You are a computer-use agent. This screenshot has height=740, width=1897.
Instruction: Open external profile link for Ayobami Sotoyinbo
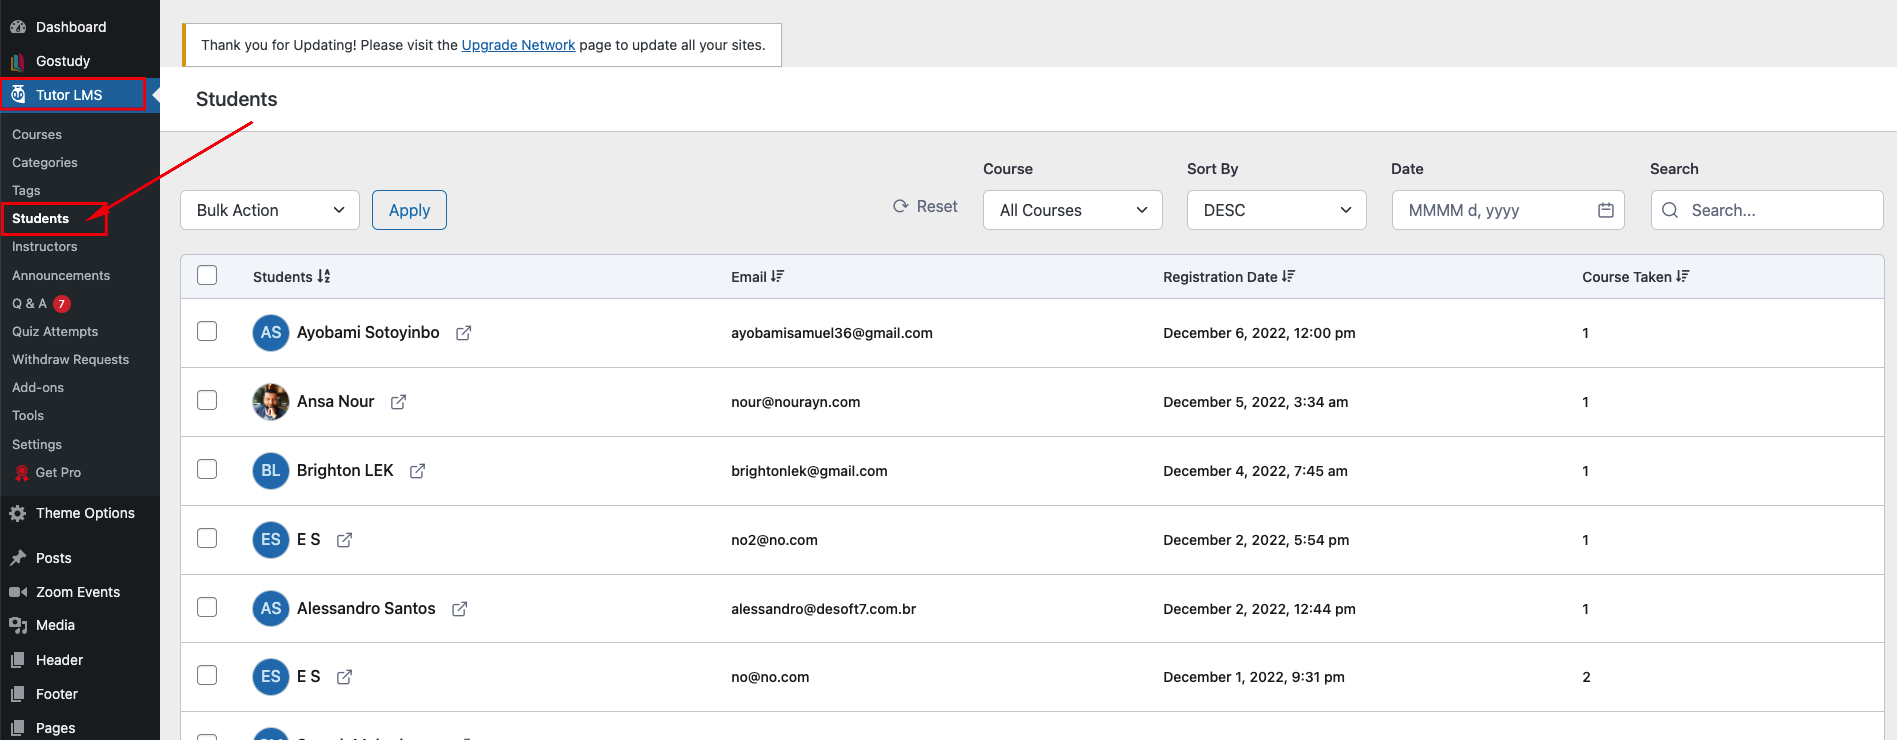pyautogui.click(x=464, y=333)
